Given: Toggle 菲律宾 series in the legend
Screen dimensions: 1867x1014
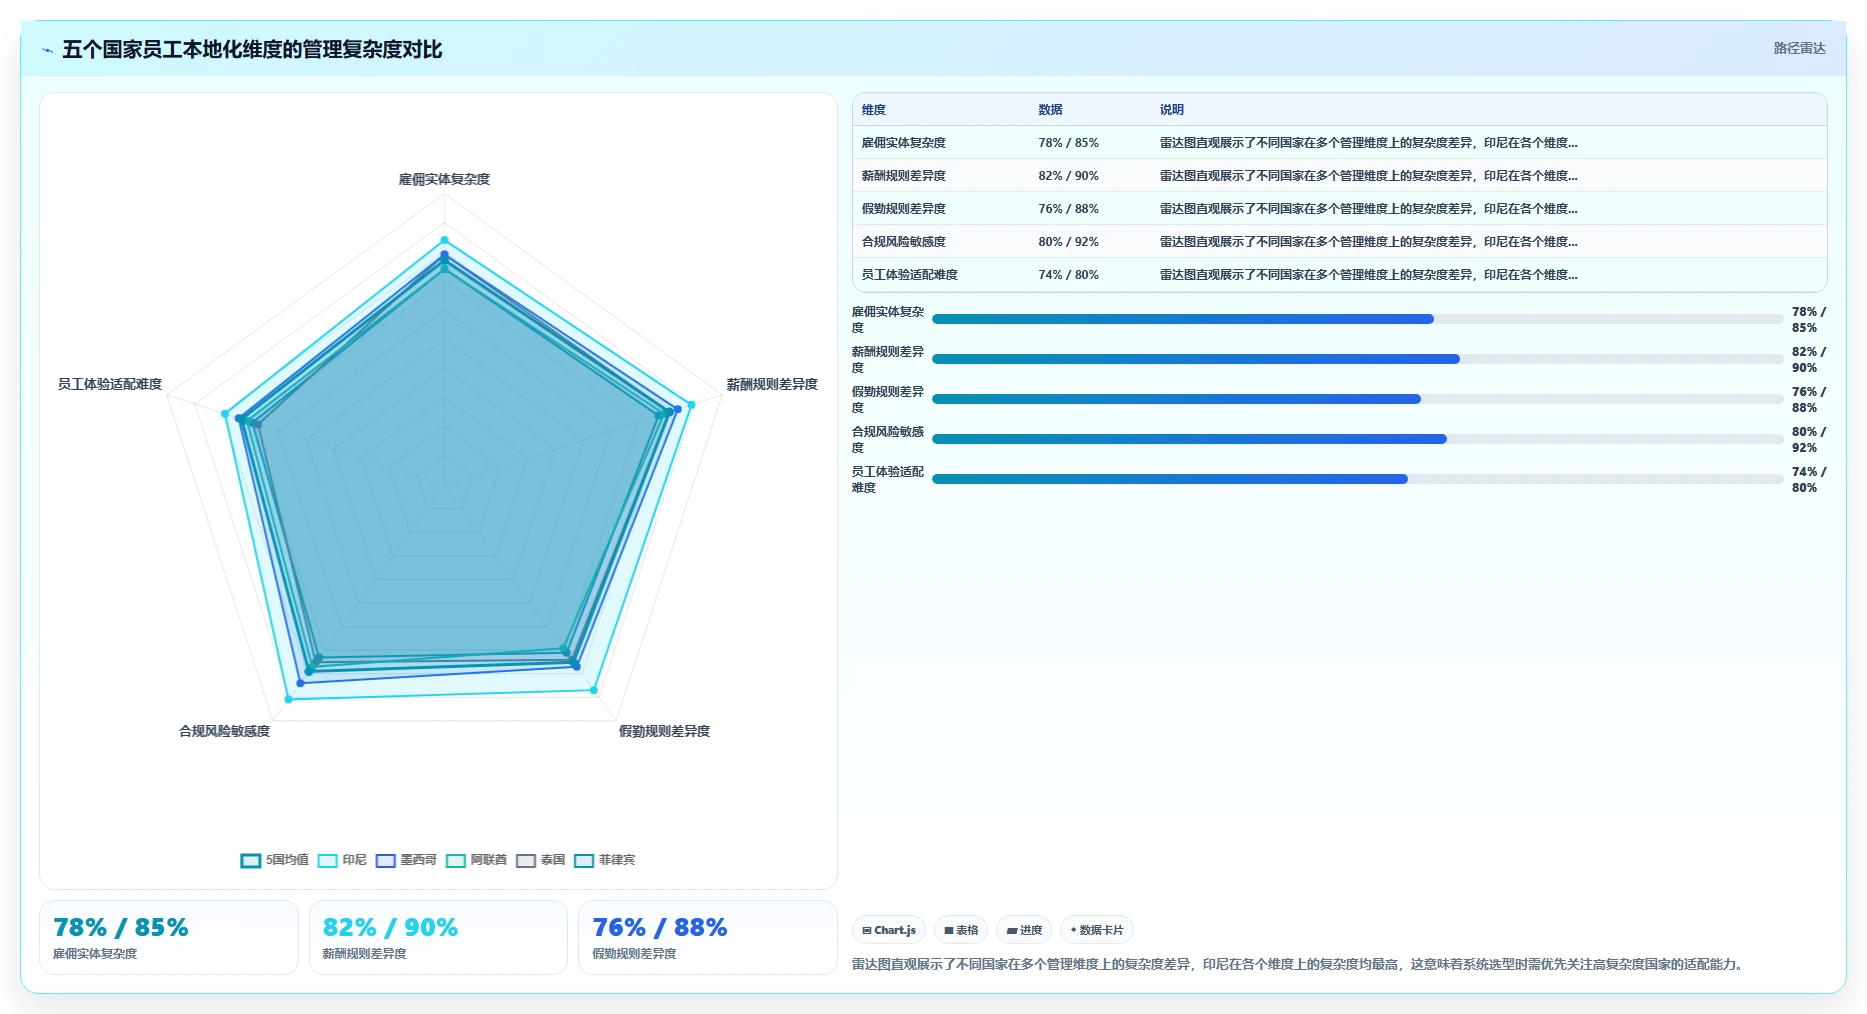Looking at the screenshot, I should (x=604, y=860).
